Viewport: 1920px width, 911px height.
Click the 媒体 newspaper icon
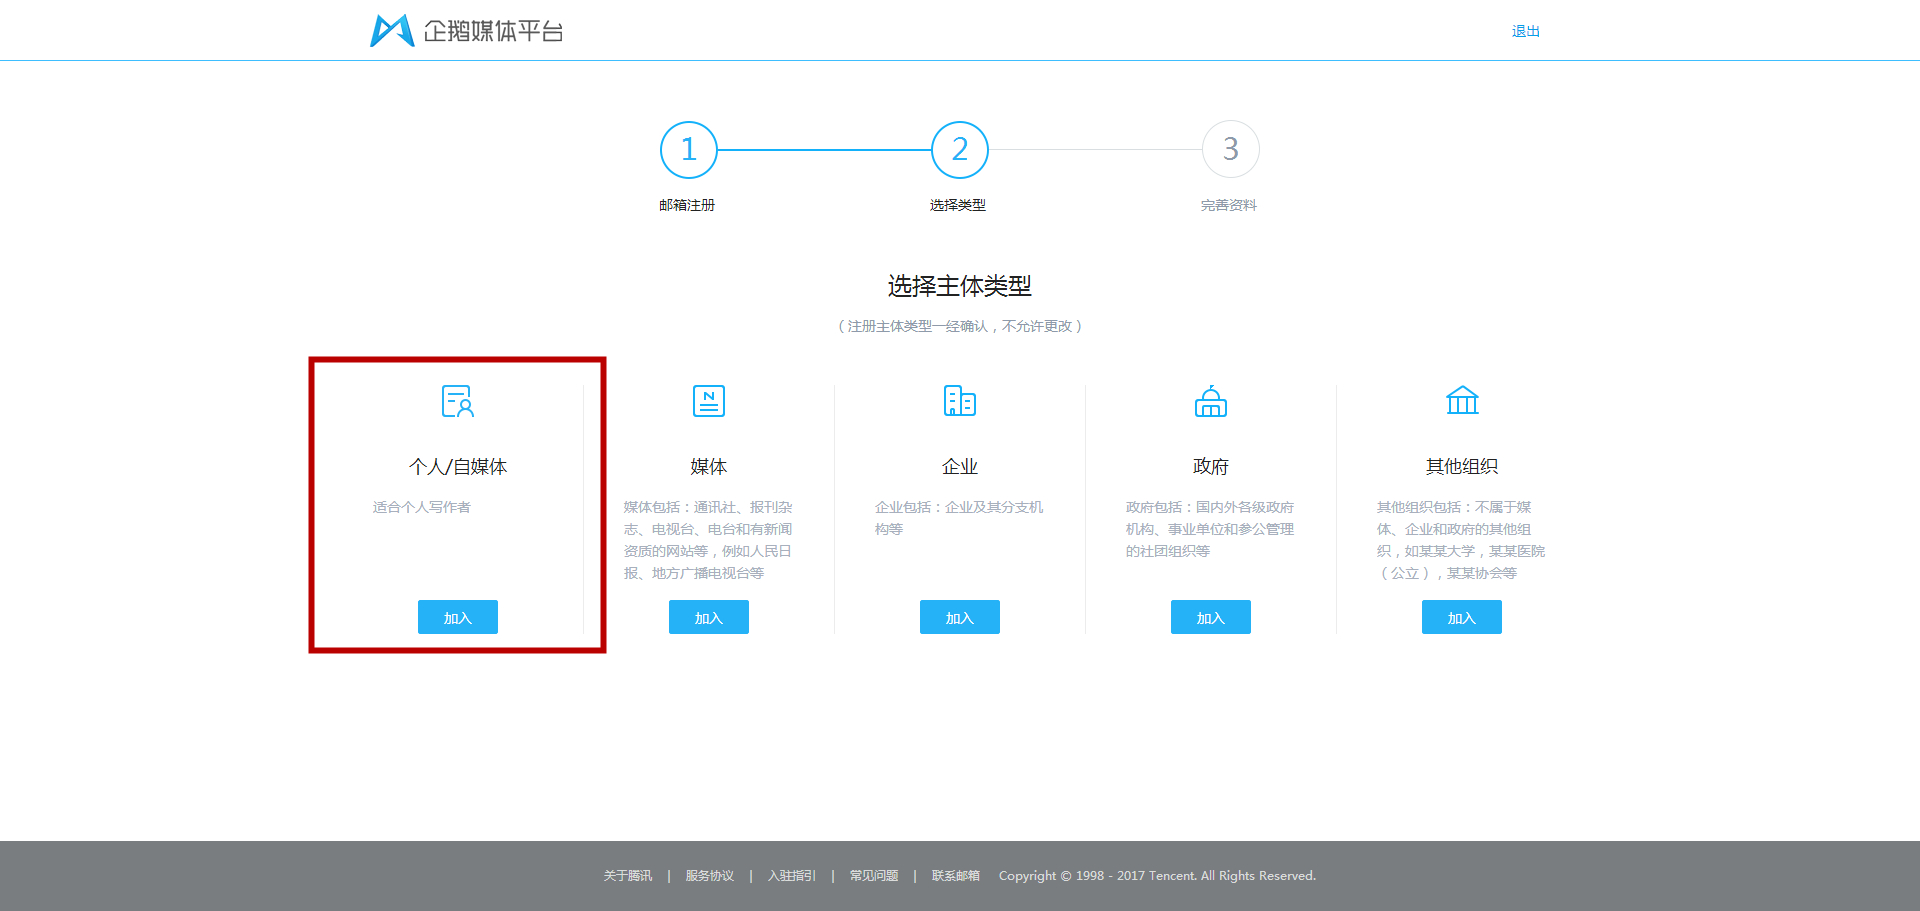(708, 401)
